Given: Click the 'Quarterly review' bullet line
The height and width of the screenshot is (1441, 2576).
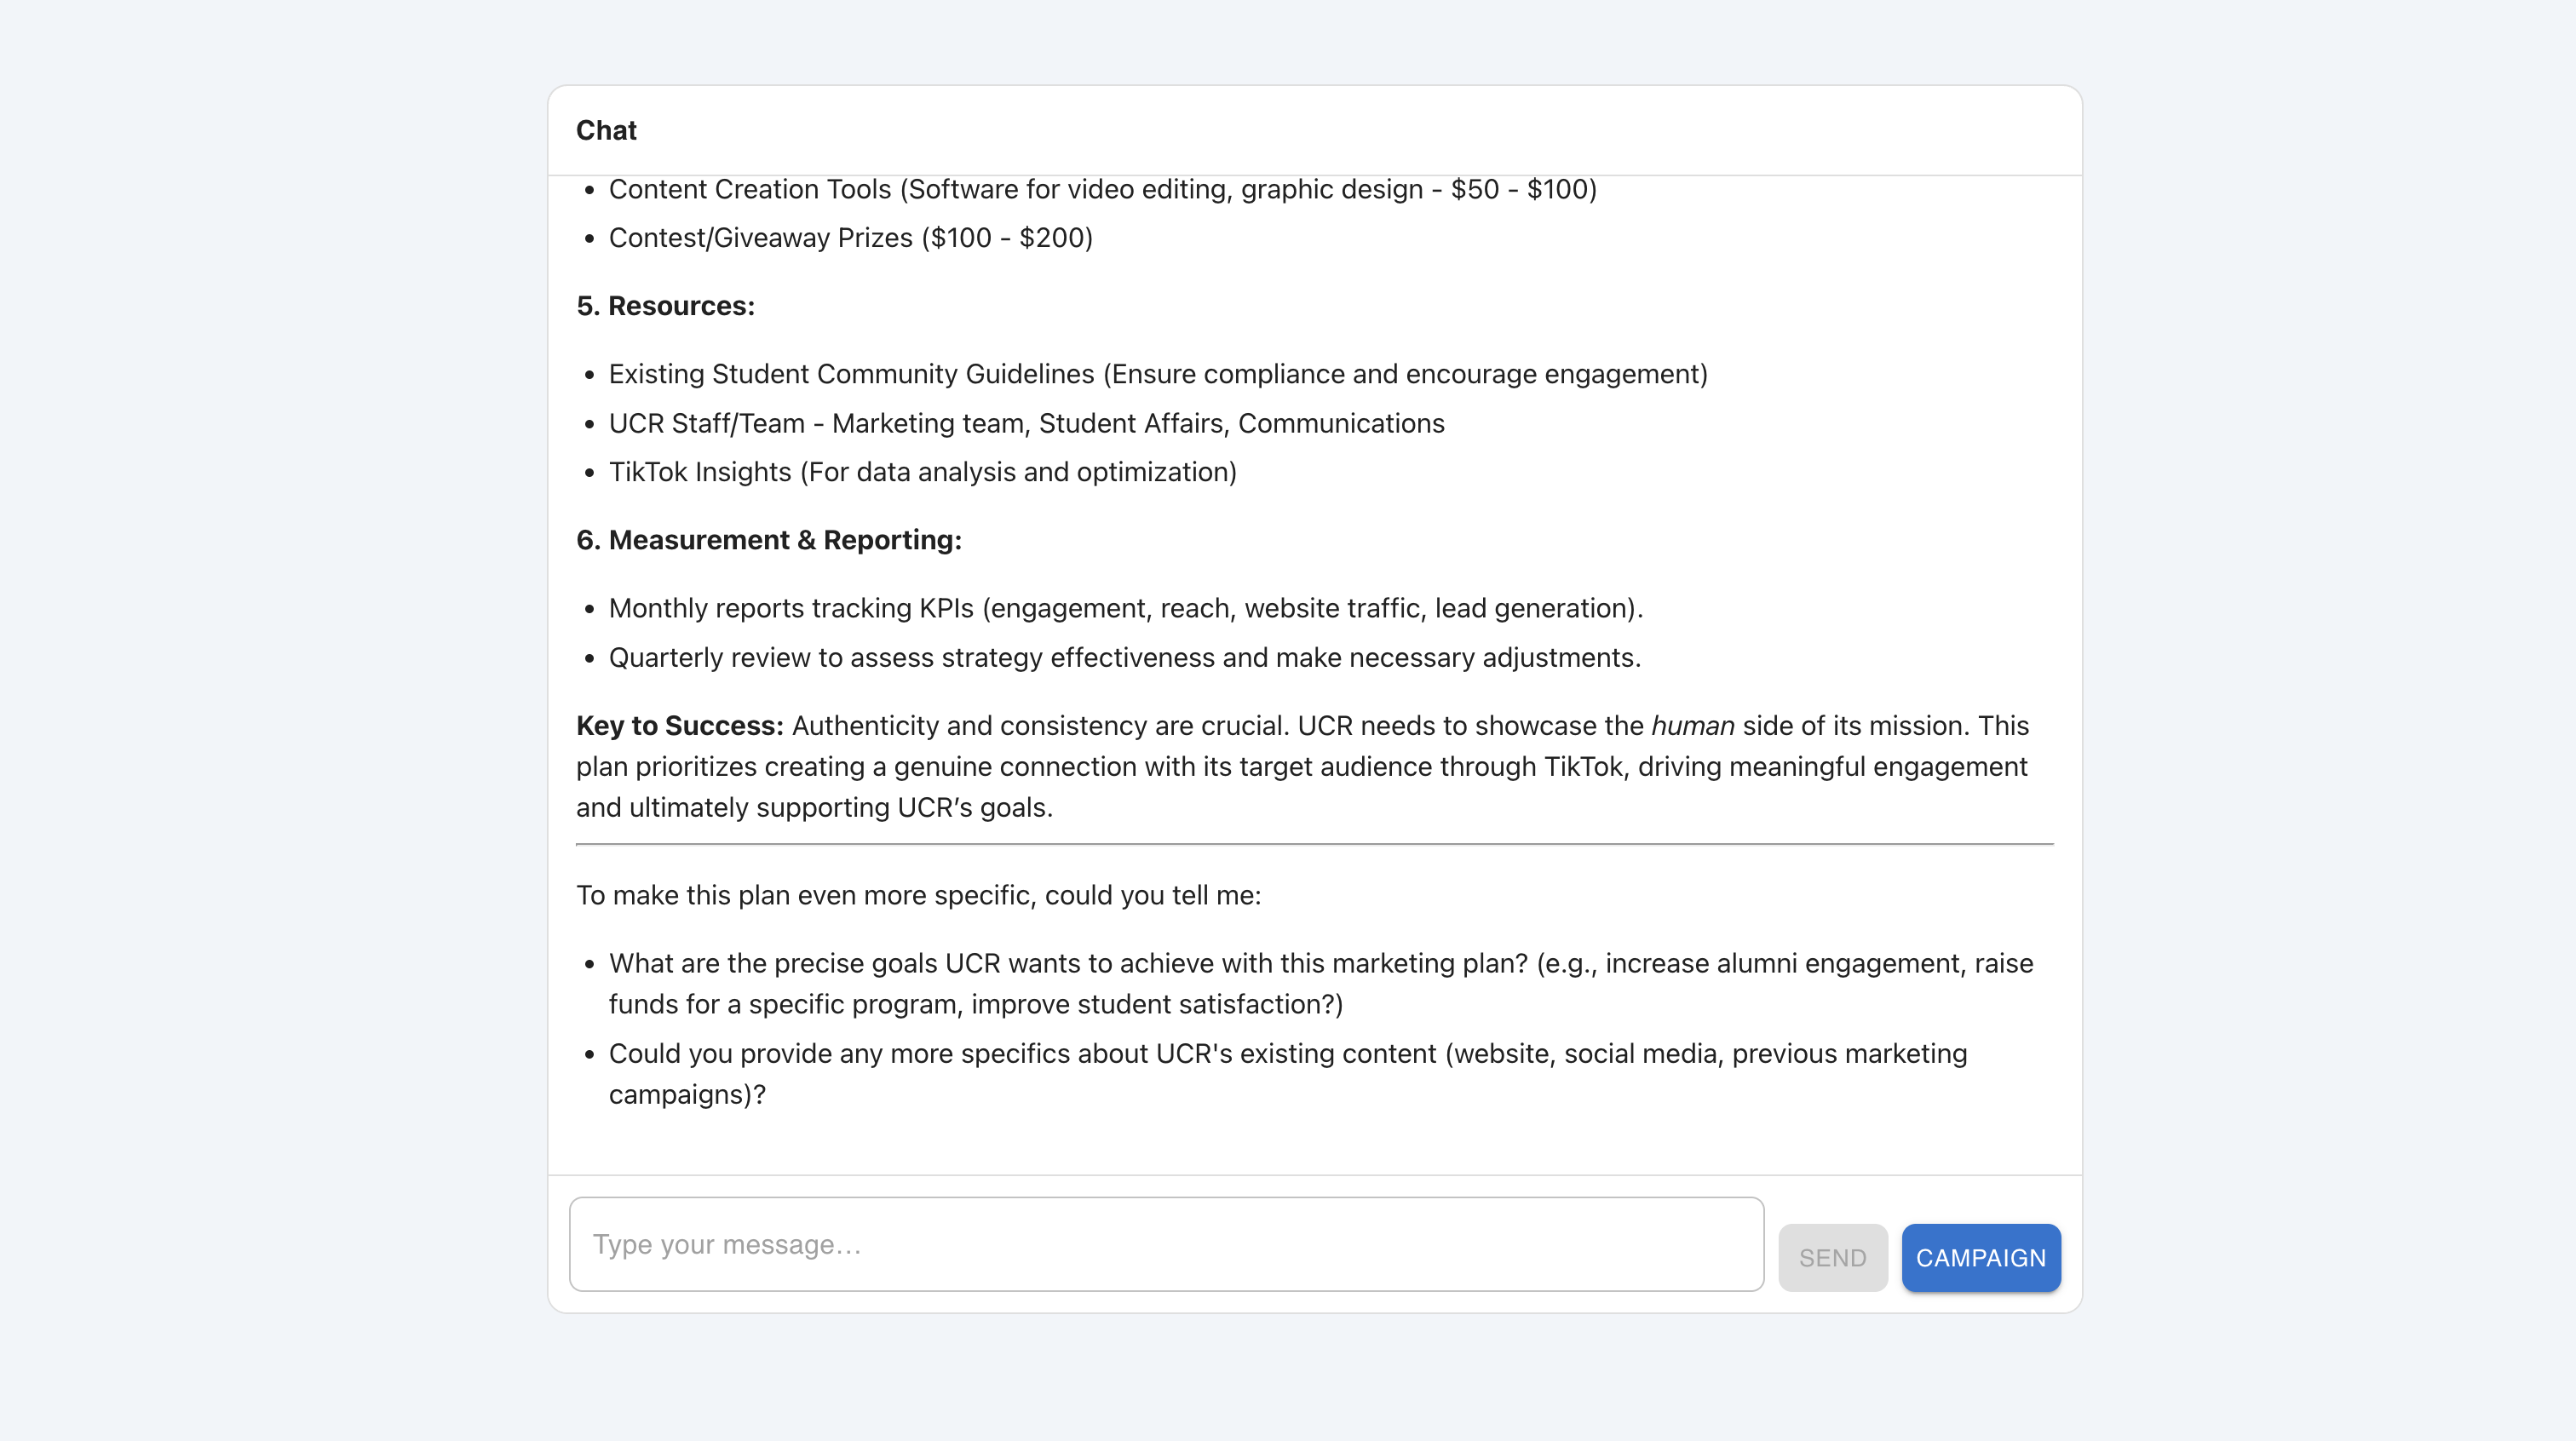Looking at the screenshot, I should pyautogui.click(x=1124, y=658).
